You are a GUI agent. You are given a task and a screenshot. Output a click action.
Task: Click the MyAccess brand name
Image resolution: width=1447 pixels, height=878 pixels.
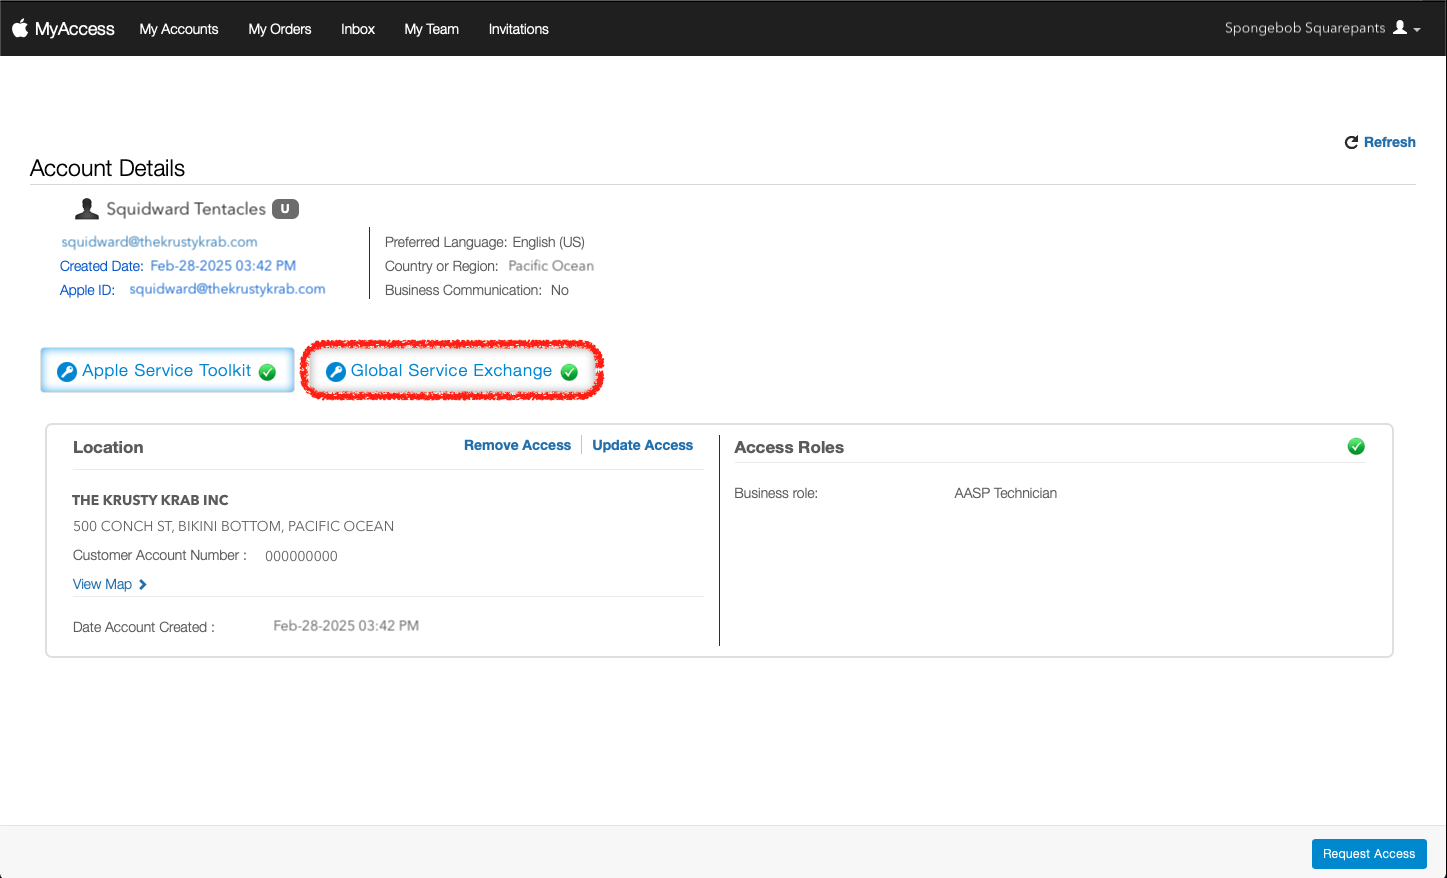click(x=75, y=29)
